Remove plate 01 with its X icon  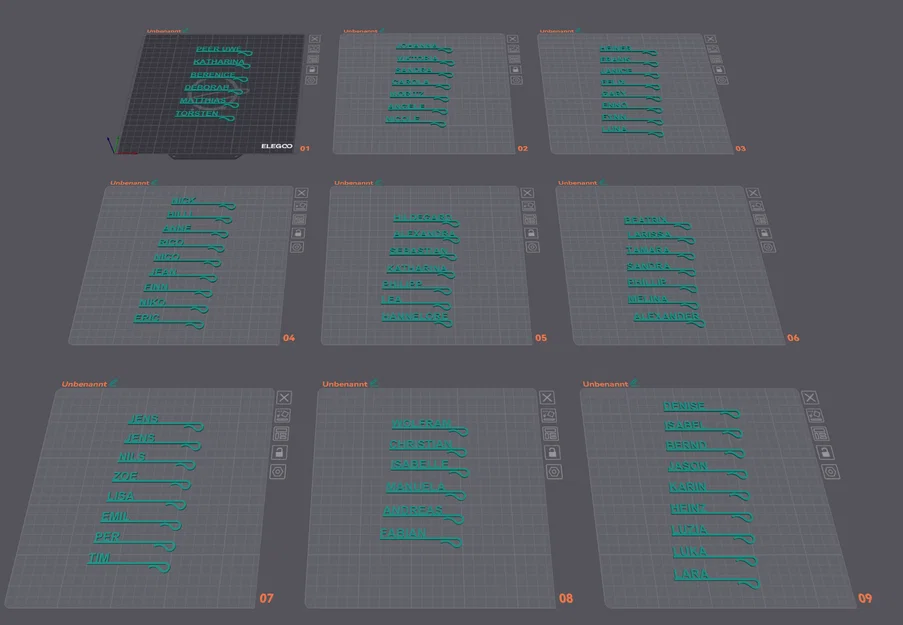[314, 39]
